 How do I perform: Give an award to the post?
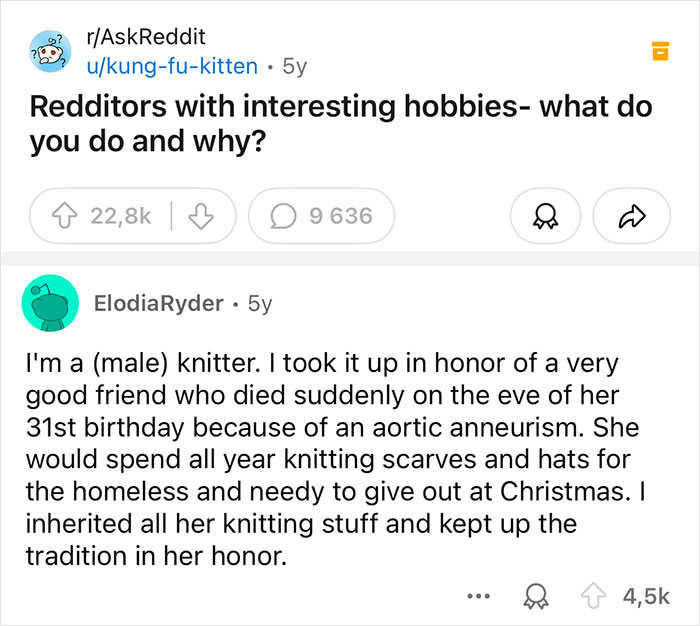pyautogui.click(x=546, y=217)
